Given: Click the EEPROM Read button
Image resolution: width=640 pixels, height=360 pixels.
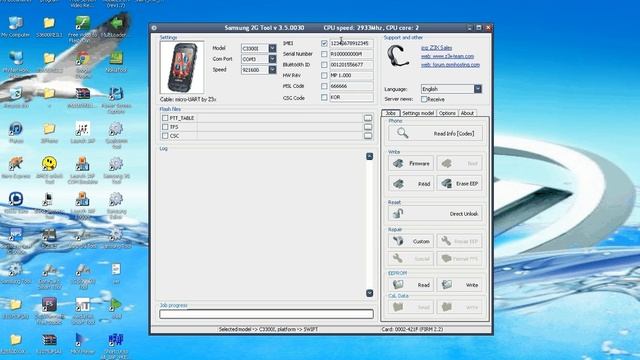Looking at the screenshot, I should 411,284.
